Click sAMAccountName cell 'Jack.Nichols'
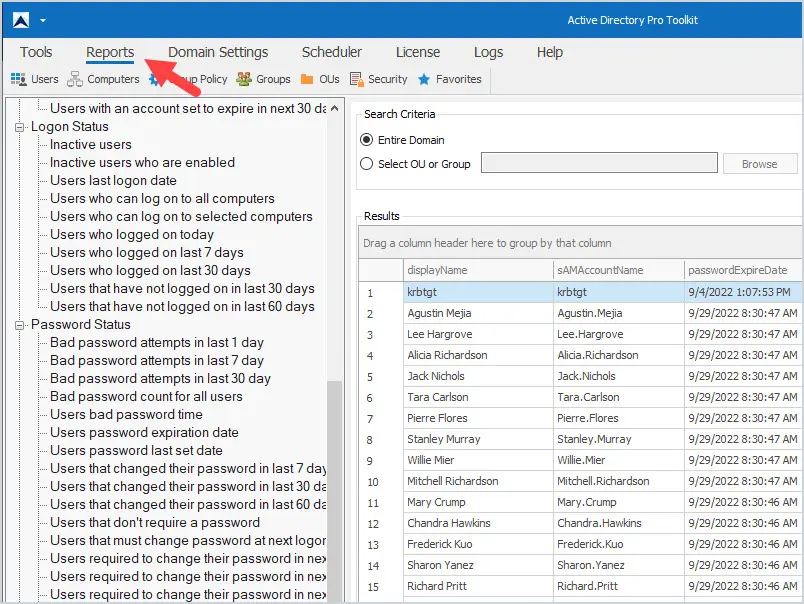Viewport: 804px width, 604px height. tap(619, 376)
